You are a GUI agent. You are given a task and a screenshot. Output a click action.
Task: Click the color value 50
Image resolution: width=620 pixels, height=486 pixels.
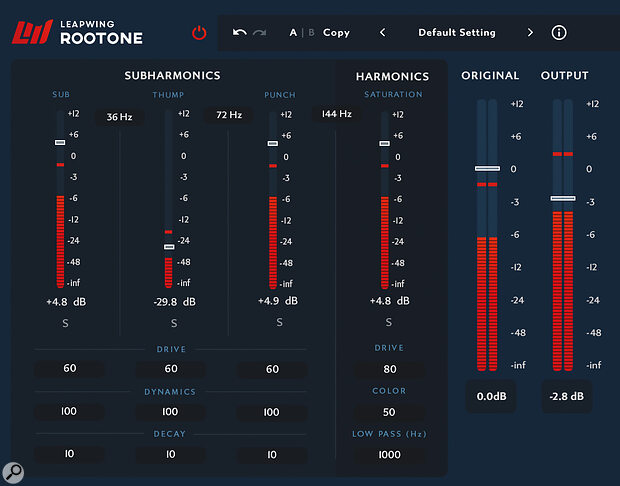point(389,412)
